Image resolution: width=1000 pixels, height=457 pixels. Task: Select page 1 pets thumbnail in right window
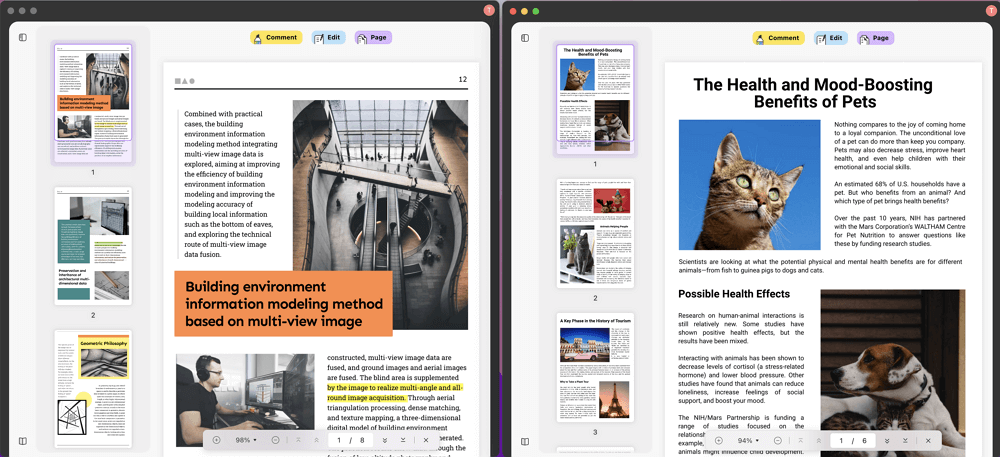point(595,99)
